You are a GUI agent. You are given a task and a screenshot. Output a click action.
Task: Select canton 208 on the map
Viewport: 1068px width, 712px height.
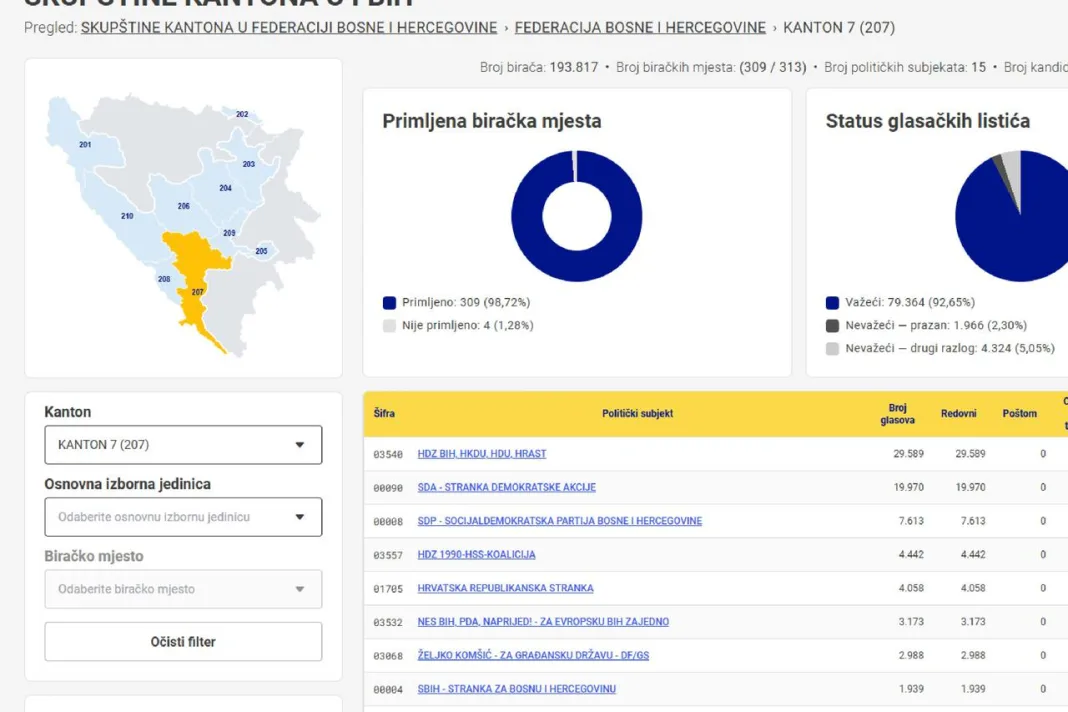[164, 279]
